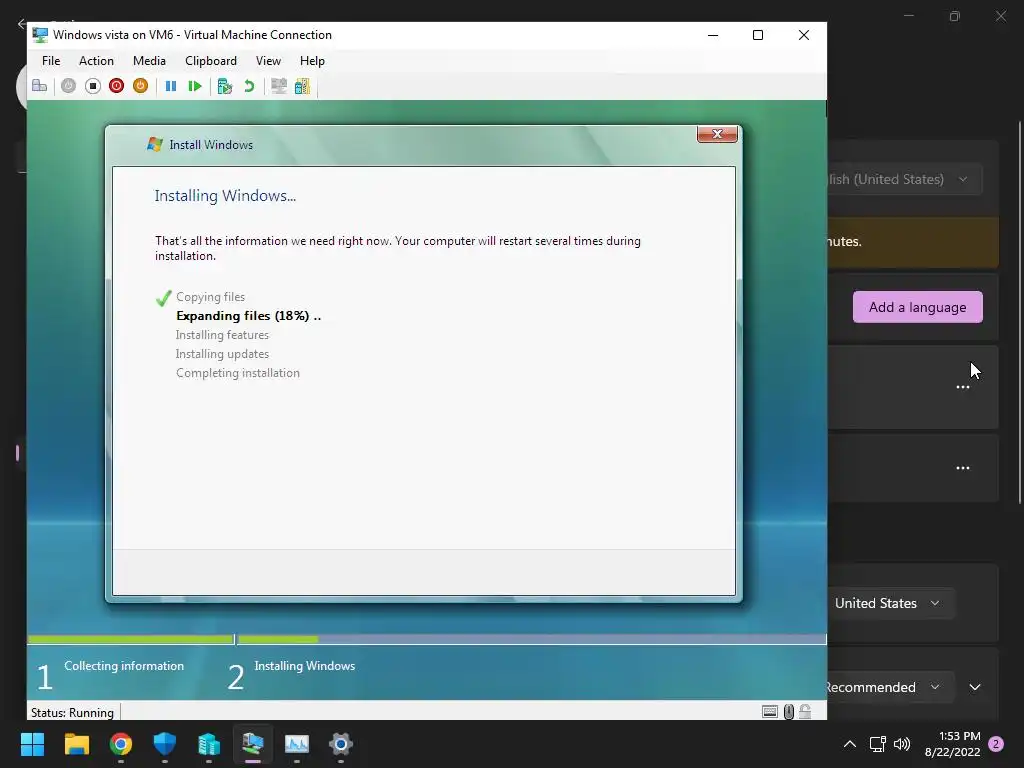Create a checkpoint with toolbar icon
This screenshot has width=1024, height=768.
coord(225,86)
